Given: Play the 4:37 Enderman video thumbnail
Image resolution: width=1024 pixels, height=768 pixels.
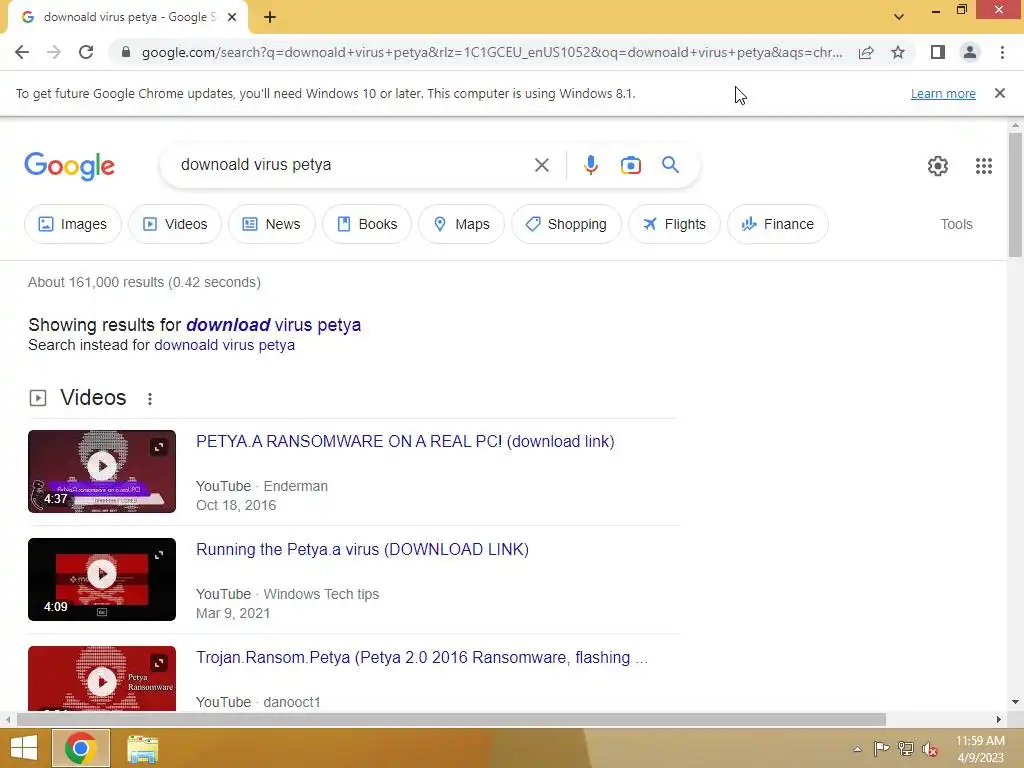Looking at the screenshot, I should pyautogui.click(x=102, y=472).
